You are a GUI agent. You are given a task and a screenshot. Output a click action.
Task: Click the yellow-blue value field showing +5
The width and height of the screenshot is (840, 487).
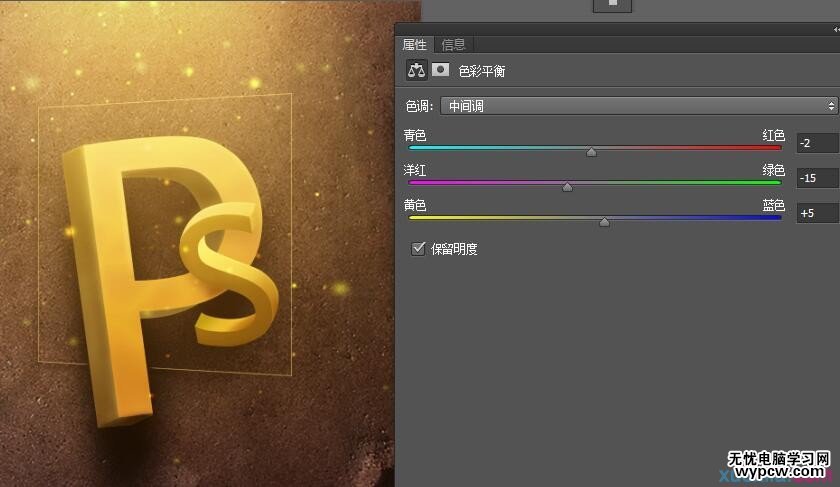[818, 213]
